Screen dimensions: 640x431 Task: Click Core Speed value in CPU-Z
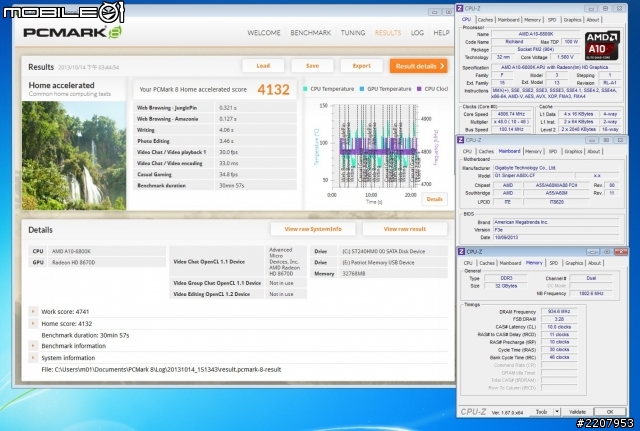[x=511, y=114]
